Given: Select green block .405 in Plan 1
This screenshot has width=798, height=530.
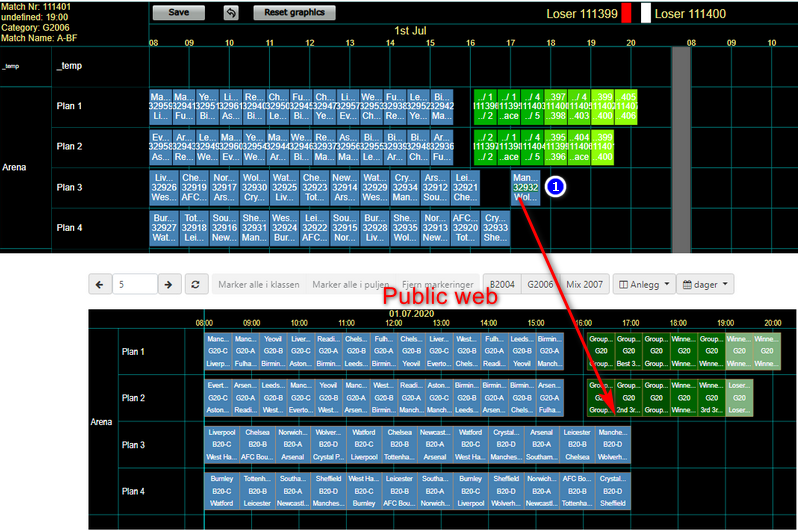Looking at the screenshot, I should pyautogui.click(x=626, y=107).
